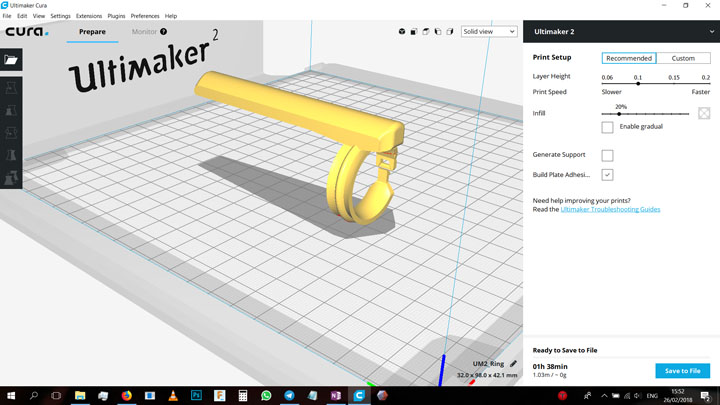Open the File menu
The width and height of the screenshot is (720, 405).
pos(7,16)
